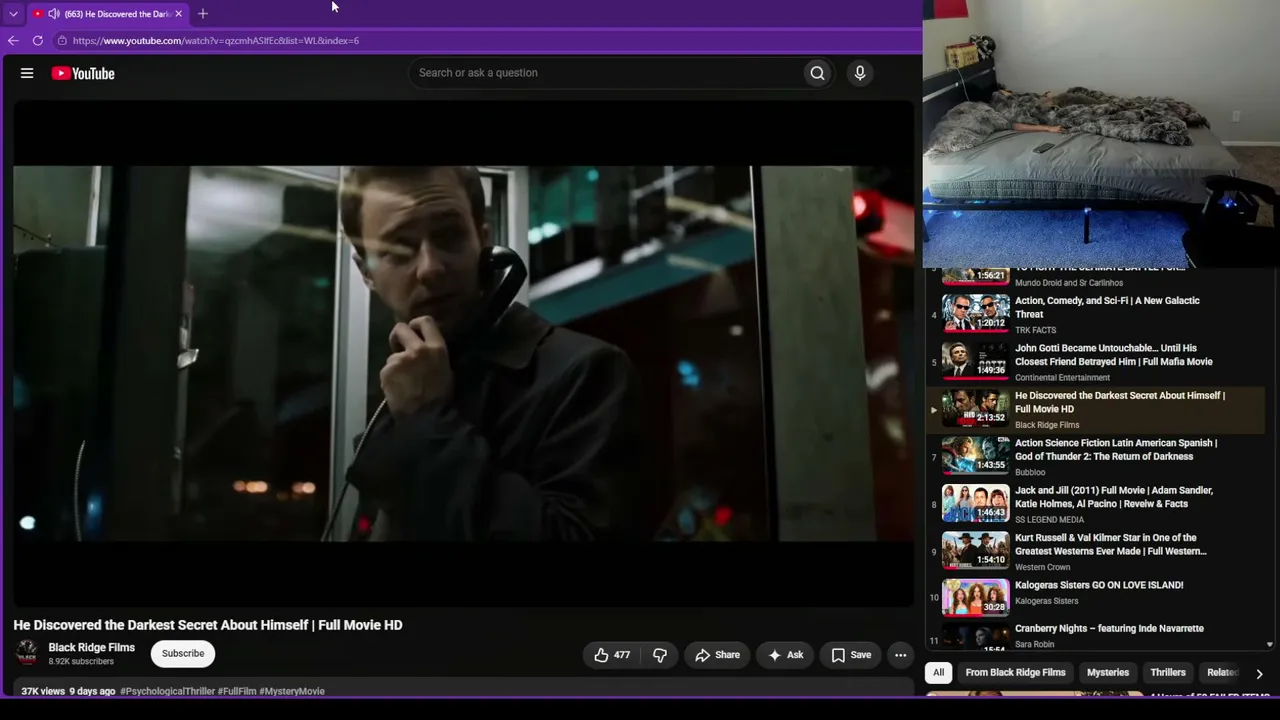Click the 'TRK FACTS' channel name
Viewport: 1280px width, 720px height.
1035,330
